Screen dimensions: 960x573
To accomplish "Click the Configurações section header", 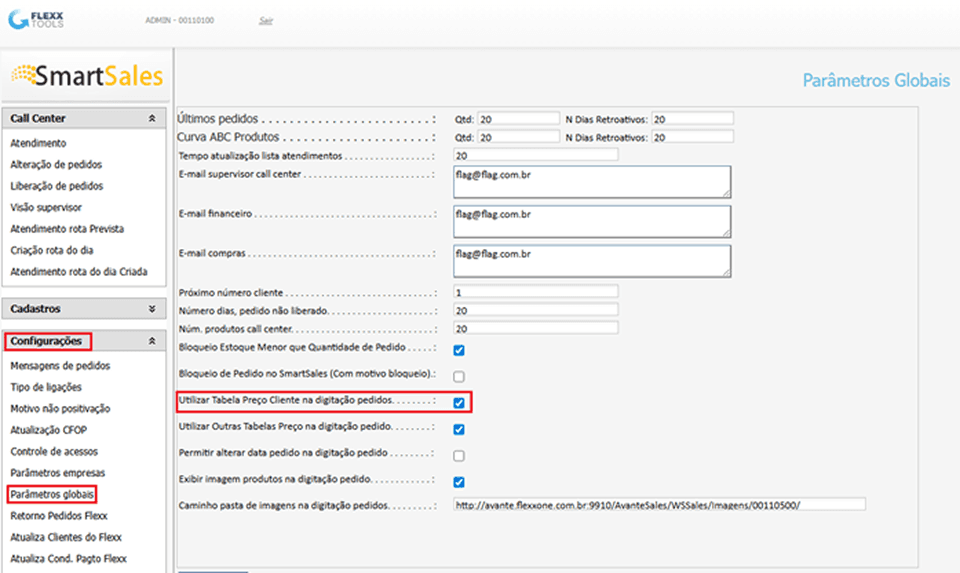I will click(x=84, y=341).
